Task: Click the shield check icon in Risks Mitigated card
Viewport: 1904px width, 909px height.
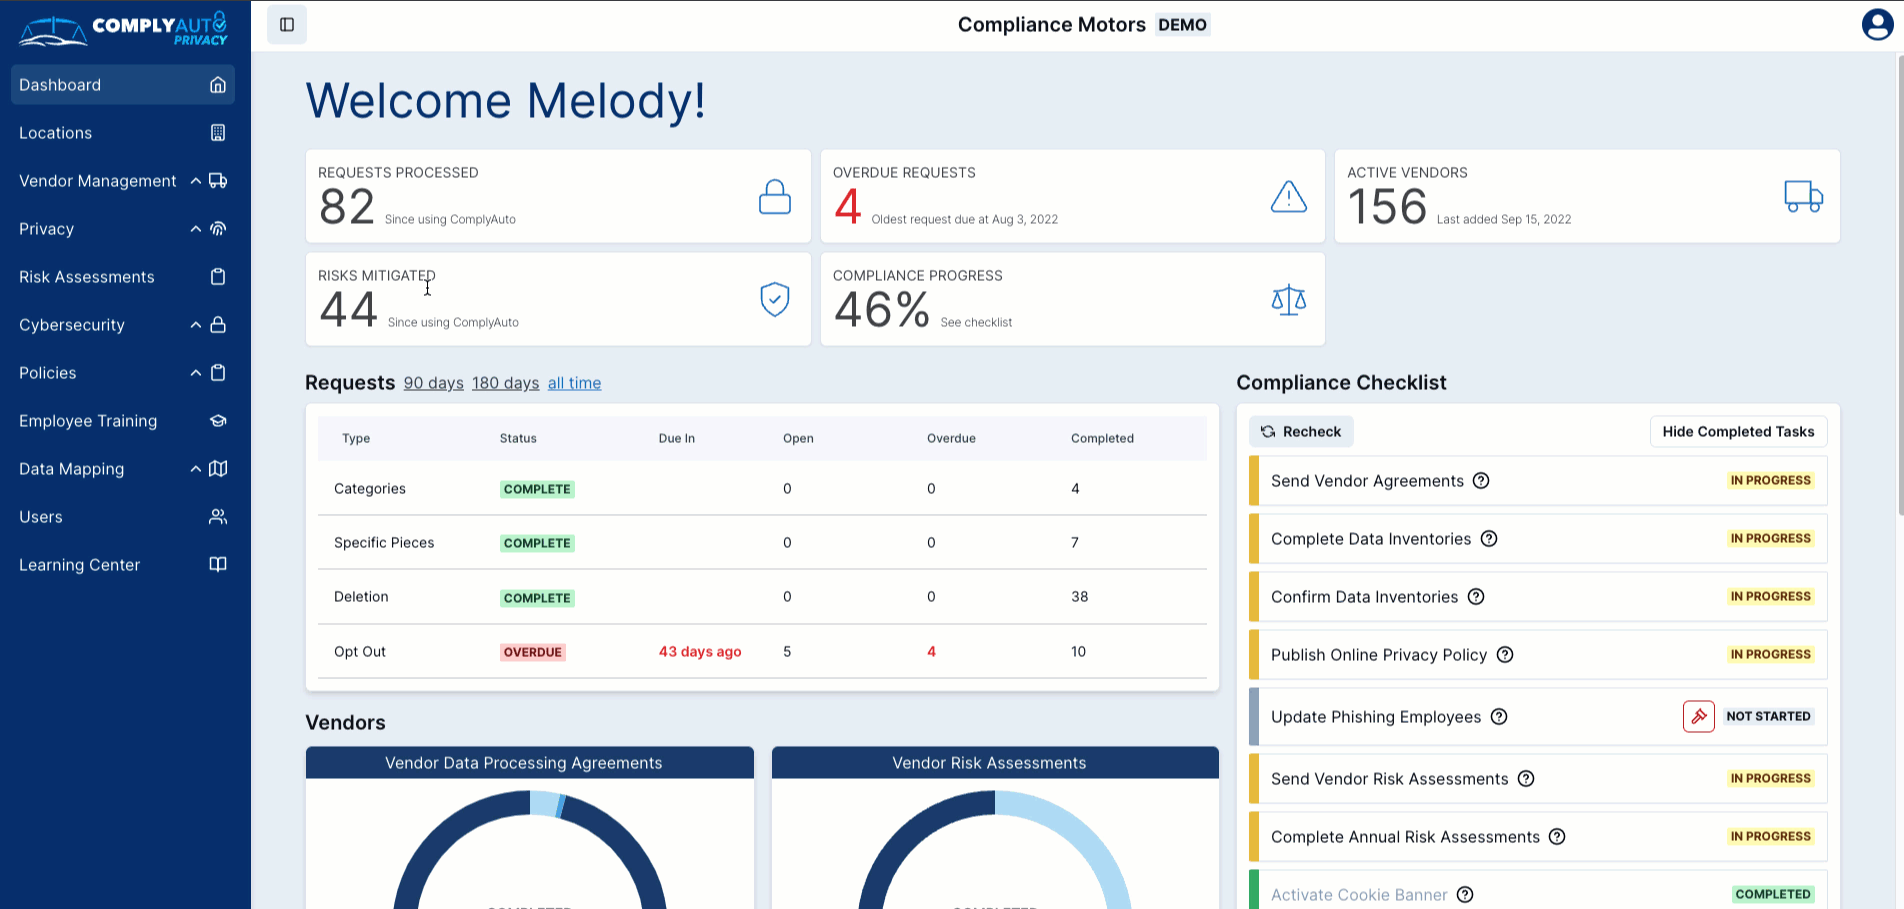Action: (x=775, y=299)
